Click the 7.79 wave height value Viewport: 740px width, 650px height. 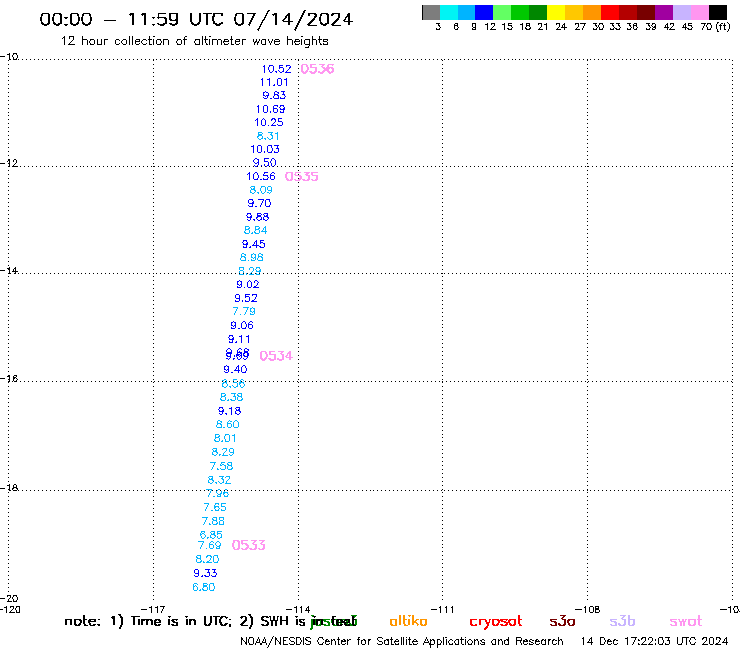pyautogui.click(x=244, y=311)
